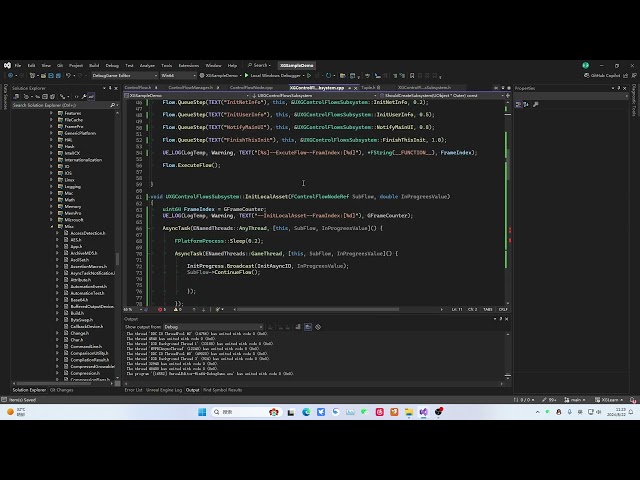Open File Explorer from taskbar
This screenshot has height=480, width=640.
point(409,412)
